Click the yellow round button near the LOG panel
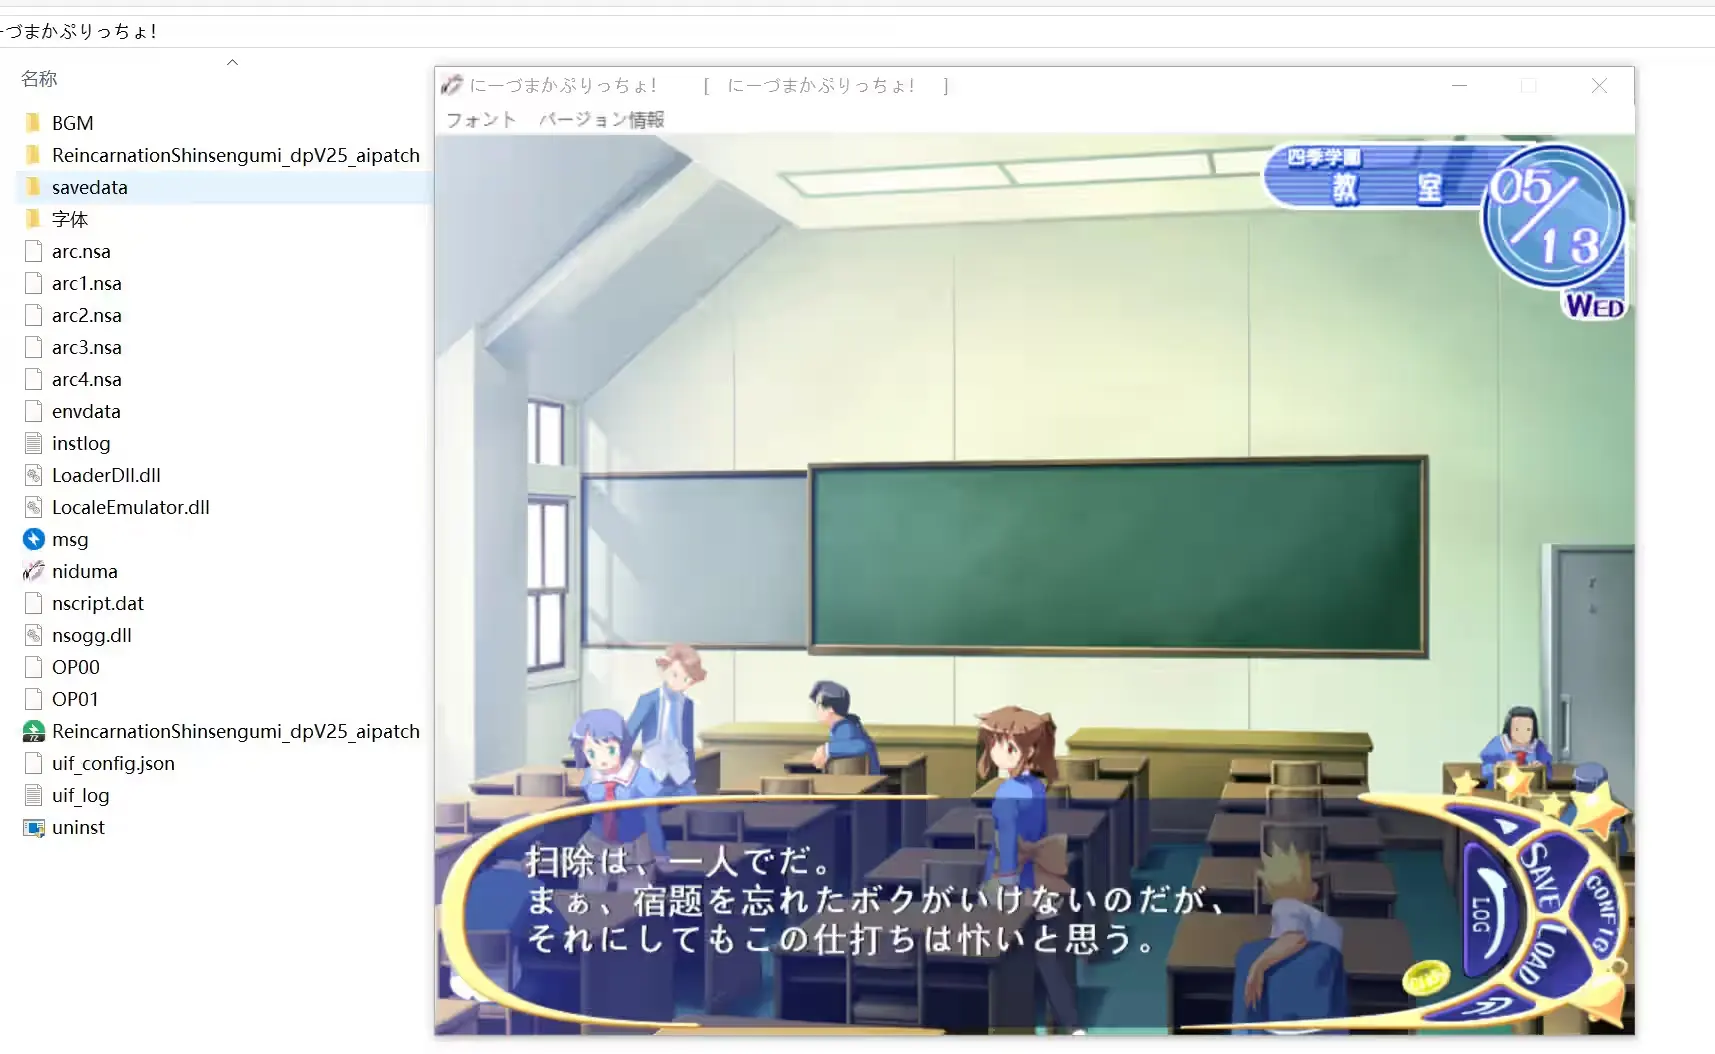Screen dimensions: 1715x1054 1425,977
